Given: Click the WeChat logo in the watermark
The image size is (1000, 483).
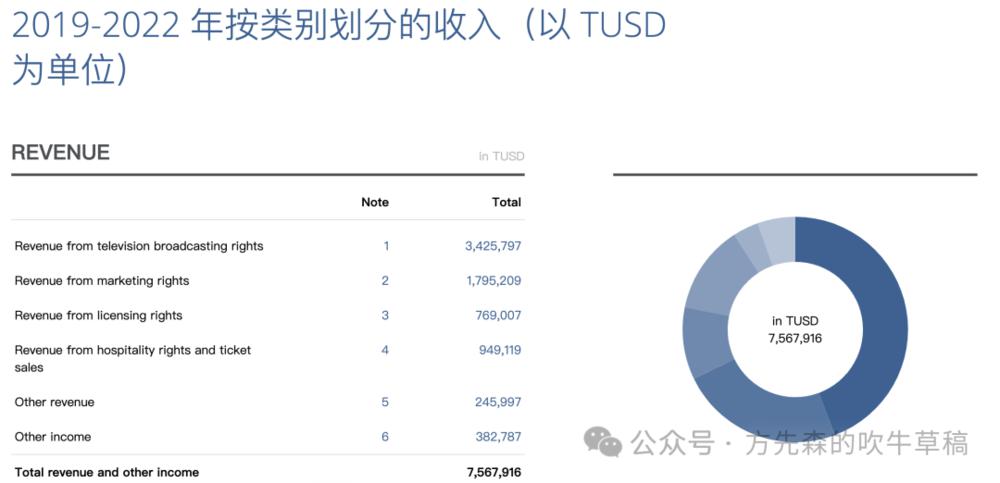Looking at the screenshot, I should point(603,440).
